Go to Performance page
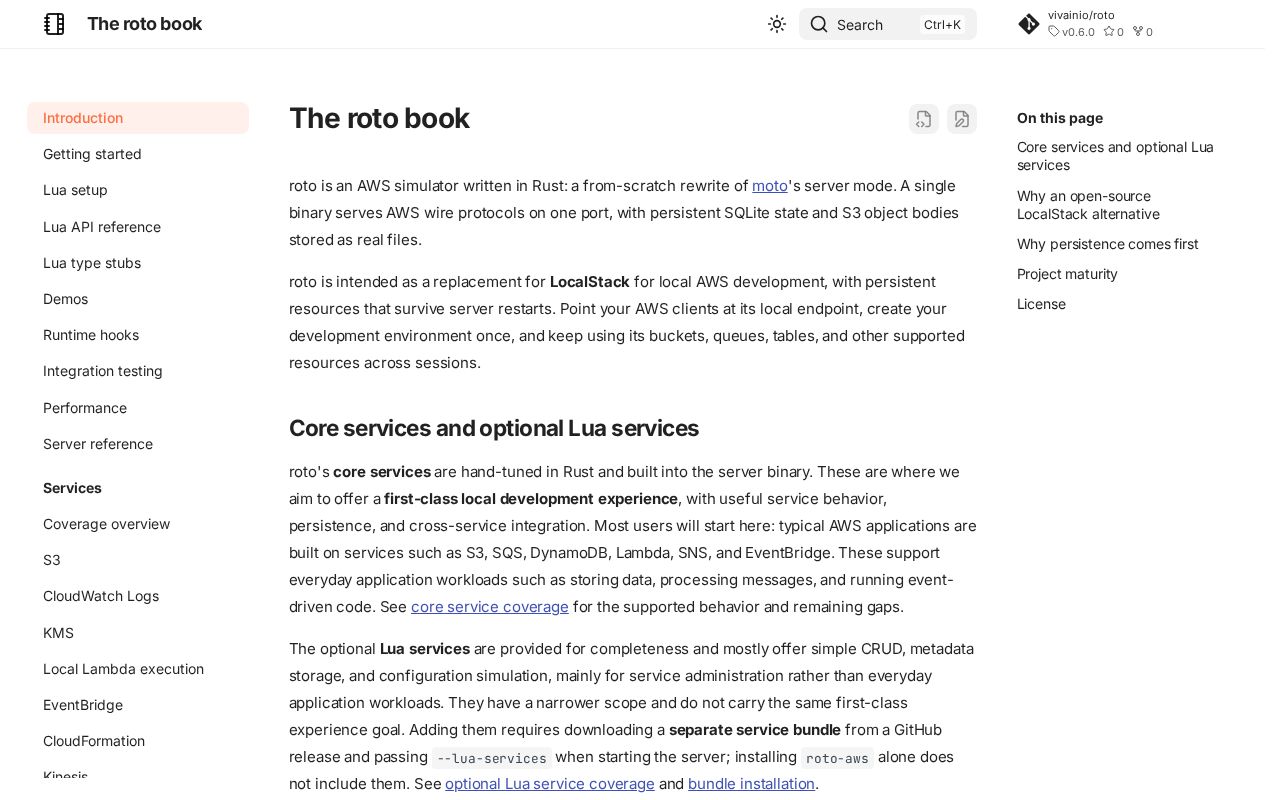Viewport: 1280px width, 800px height. click(85, 408)
